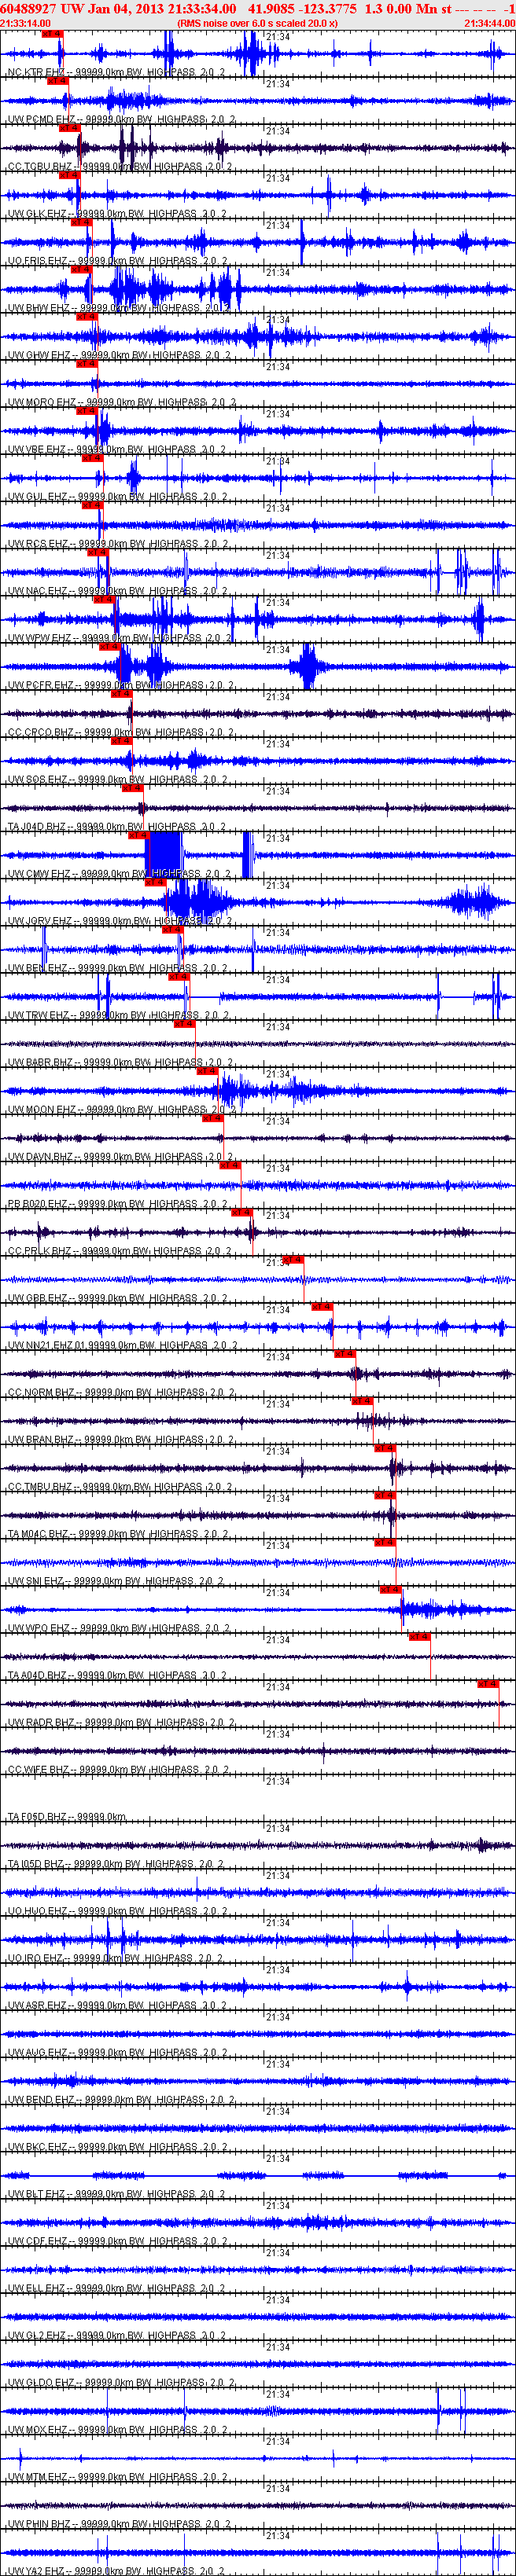Select the 'UW PHIN EHZ' station label
The width and height of the screenshot is (516, 2576).
pyautogui.click(x=39, y=2523)
